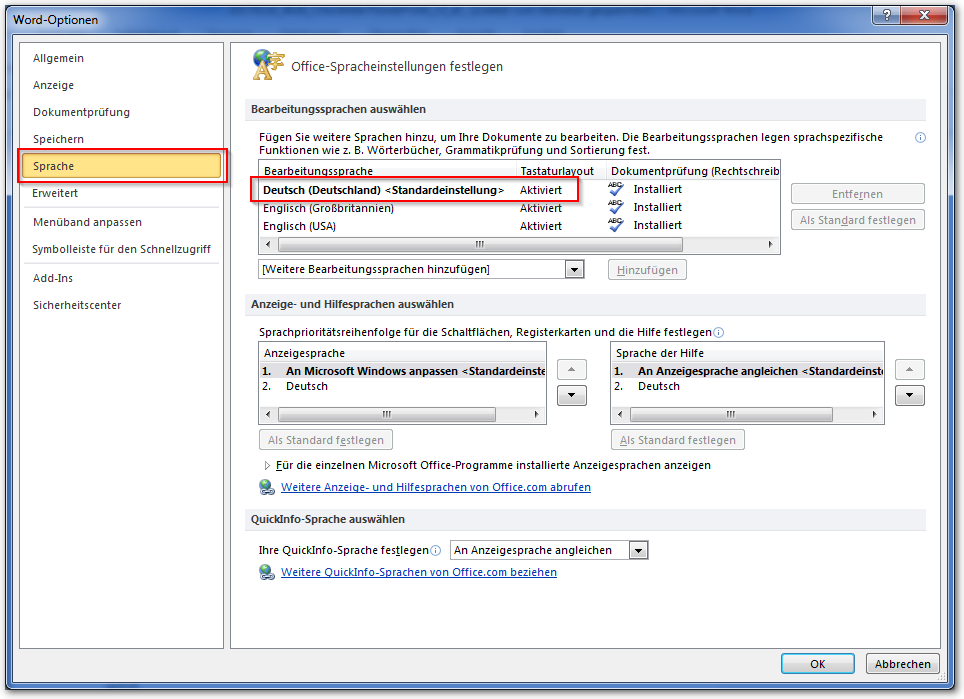This screenshot has height=699, width=964.
Task: Open the QuickInfo-Sprache dropdown
Action: pos(638,550)
